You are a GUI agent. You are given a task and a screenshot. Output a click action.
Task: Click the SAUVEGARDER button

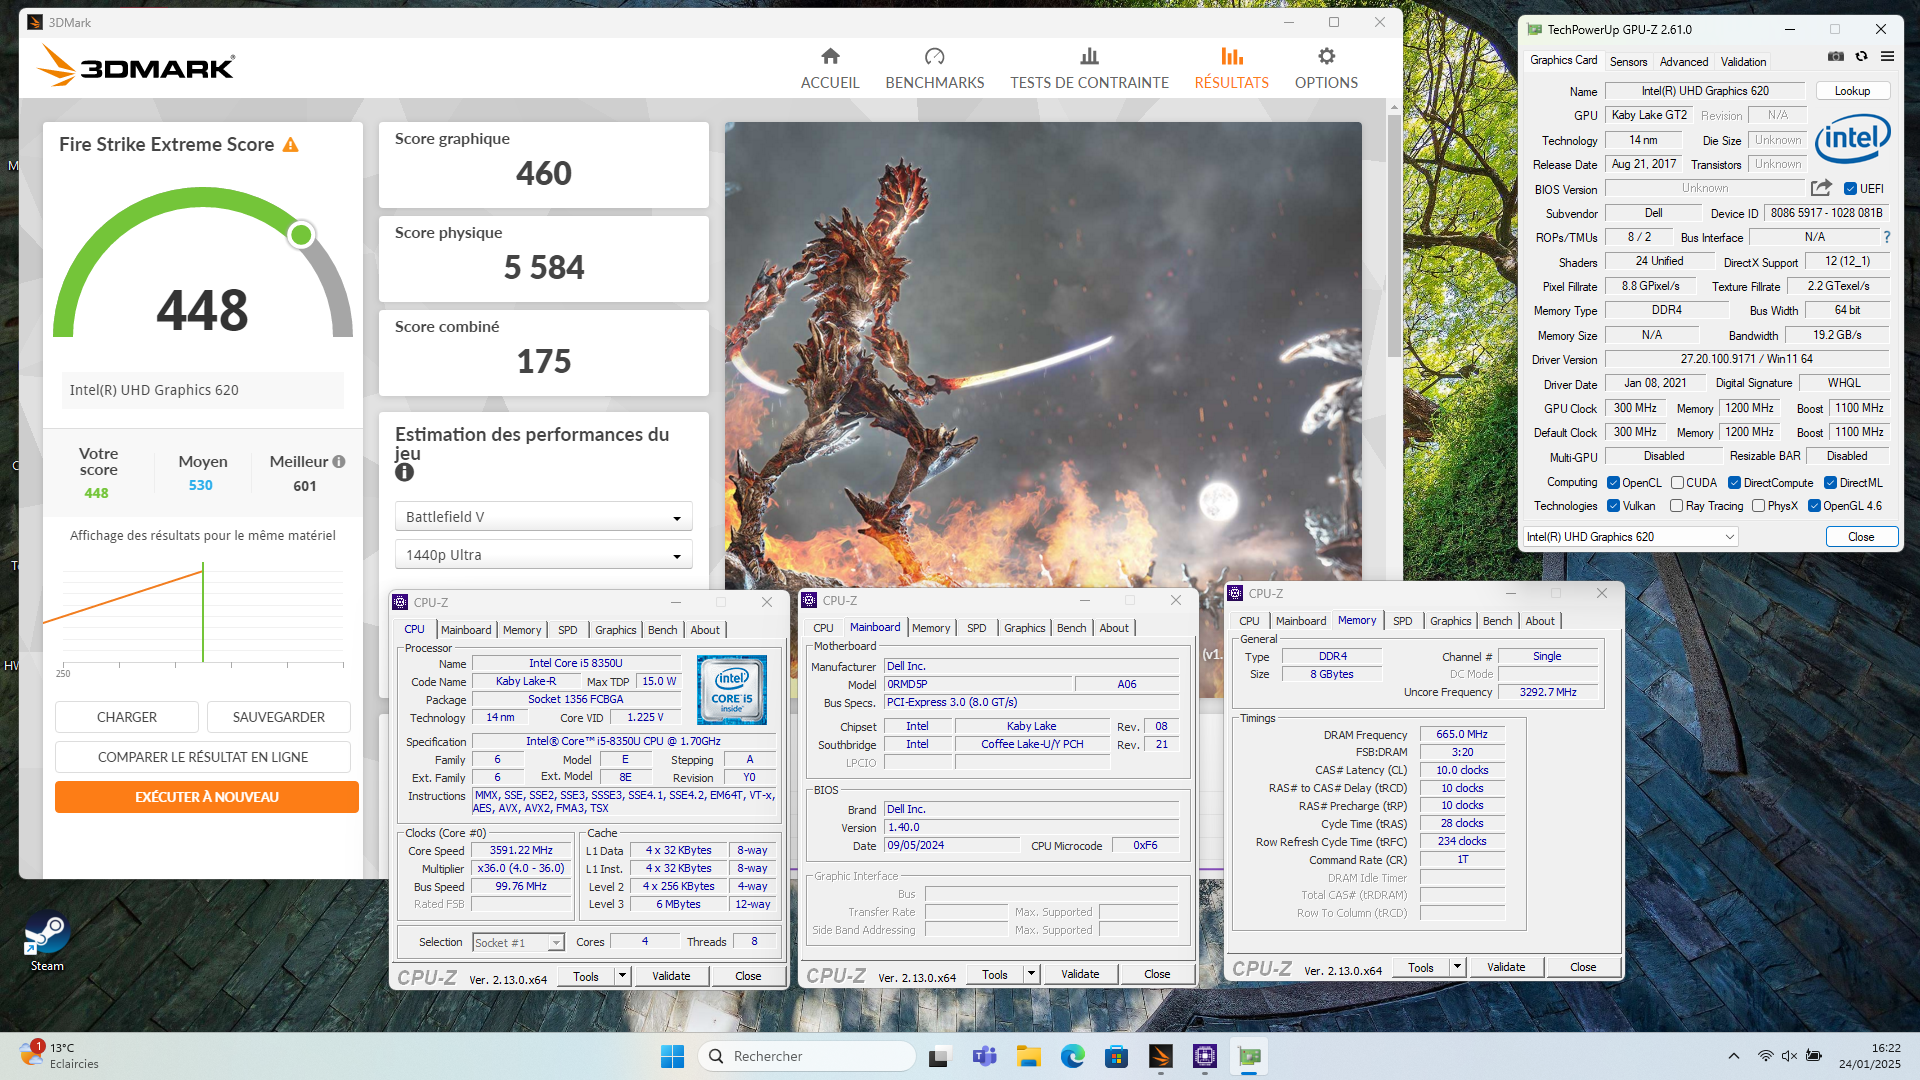tap(279, 717)
